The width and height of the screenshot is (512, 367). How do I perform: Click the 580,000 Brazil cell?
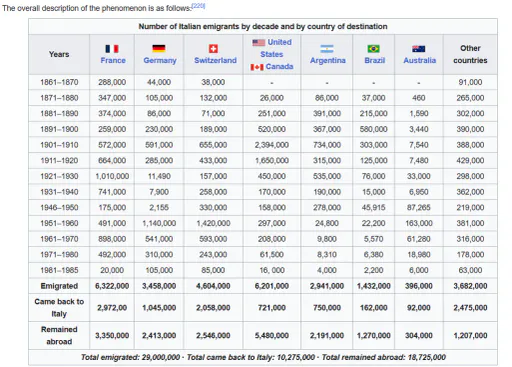pos(373,129)
